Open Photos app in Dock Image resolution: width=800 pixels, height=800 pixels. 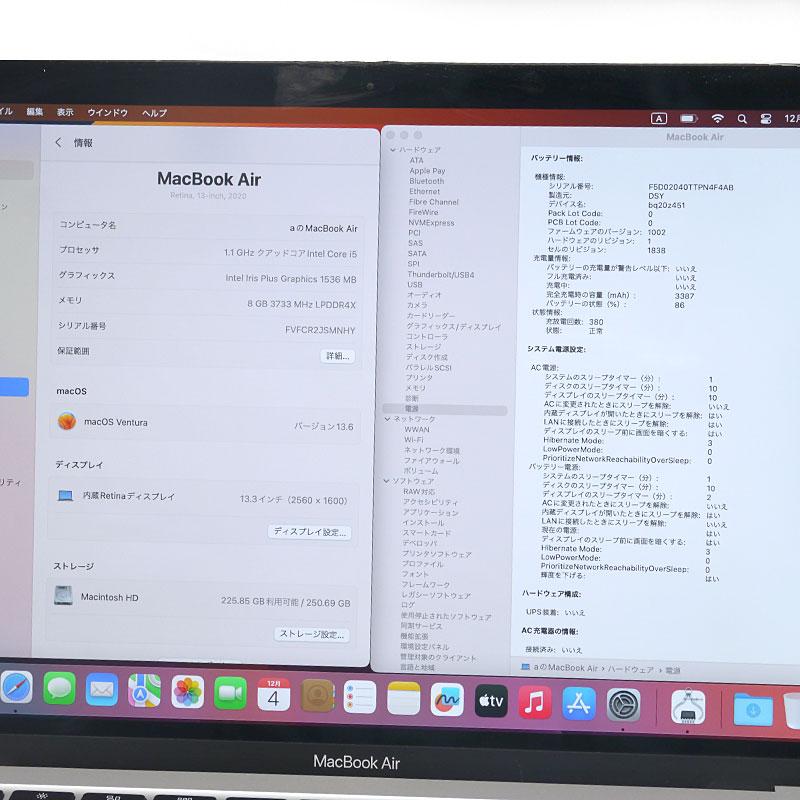click(x=187, y=692)
